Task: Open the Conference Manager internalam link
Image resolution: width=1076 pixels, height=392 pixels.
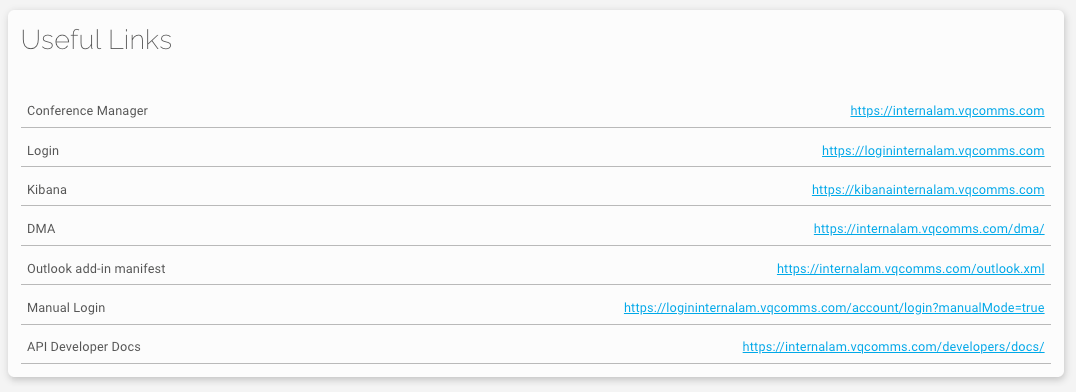Action: point(947,111)
